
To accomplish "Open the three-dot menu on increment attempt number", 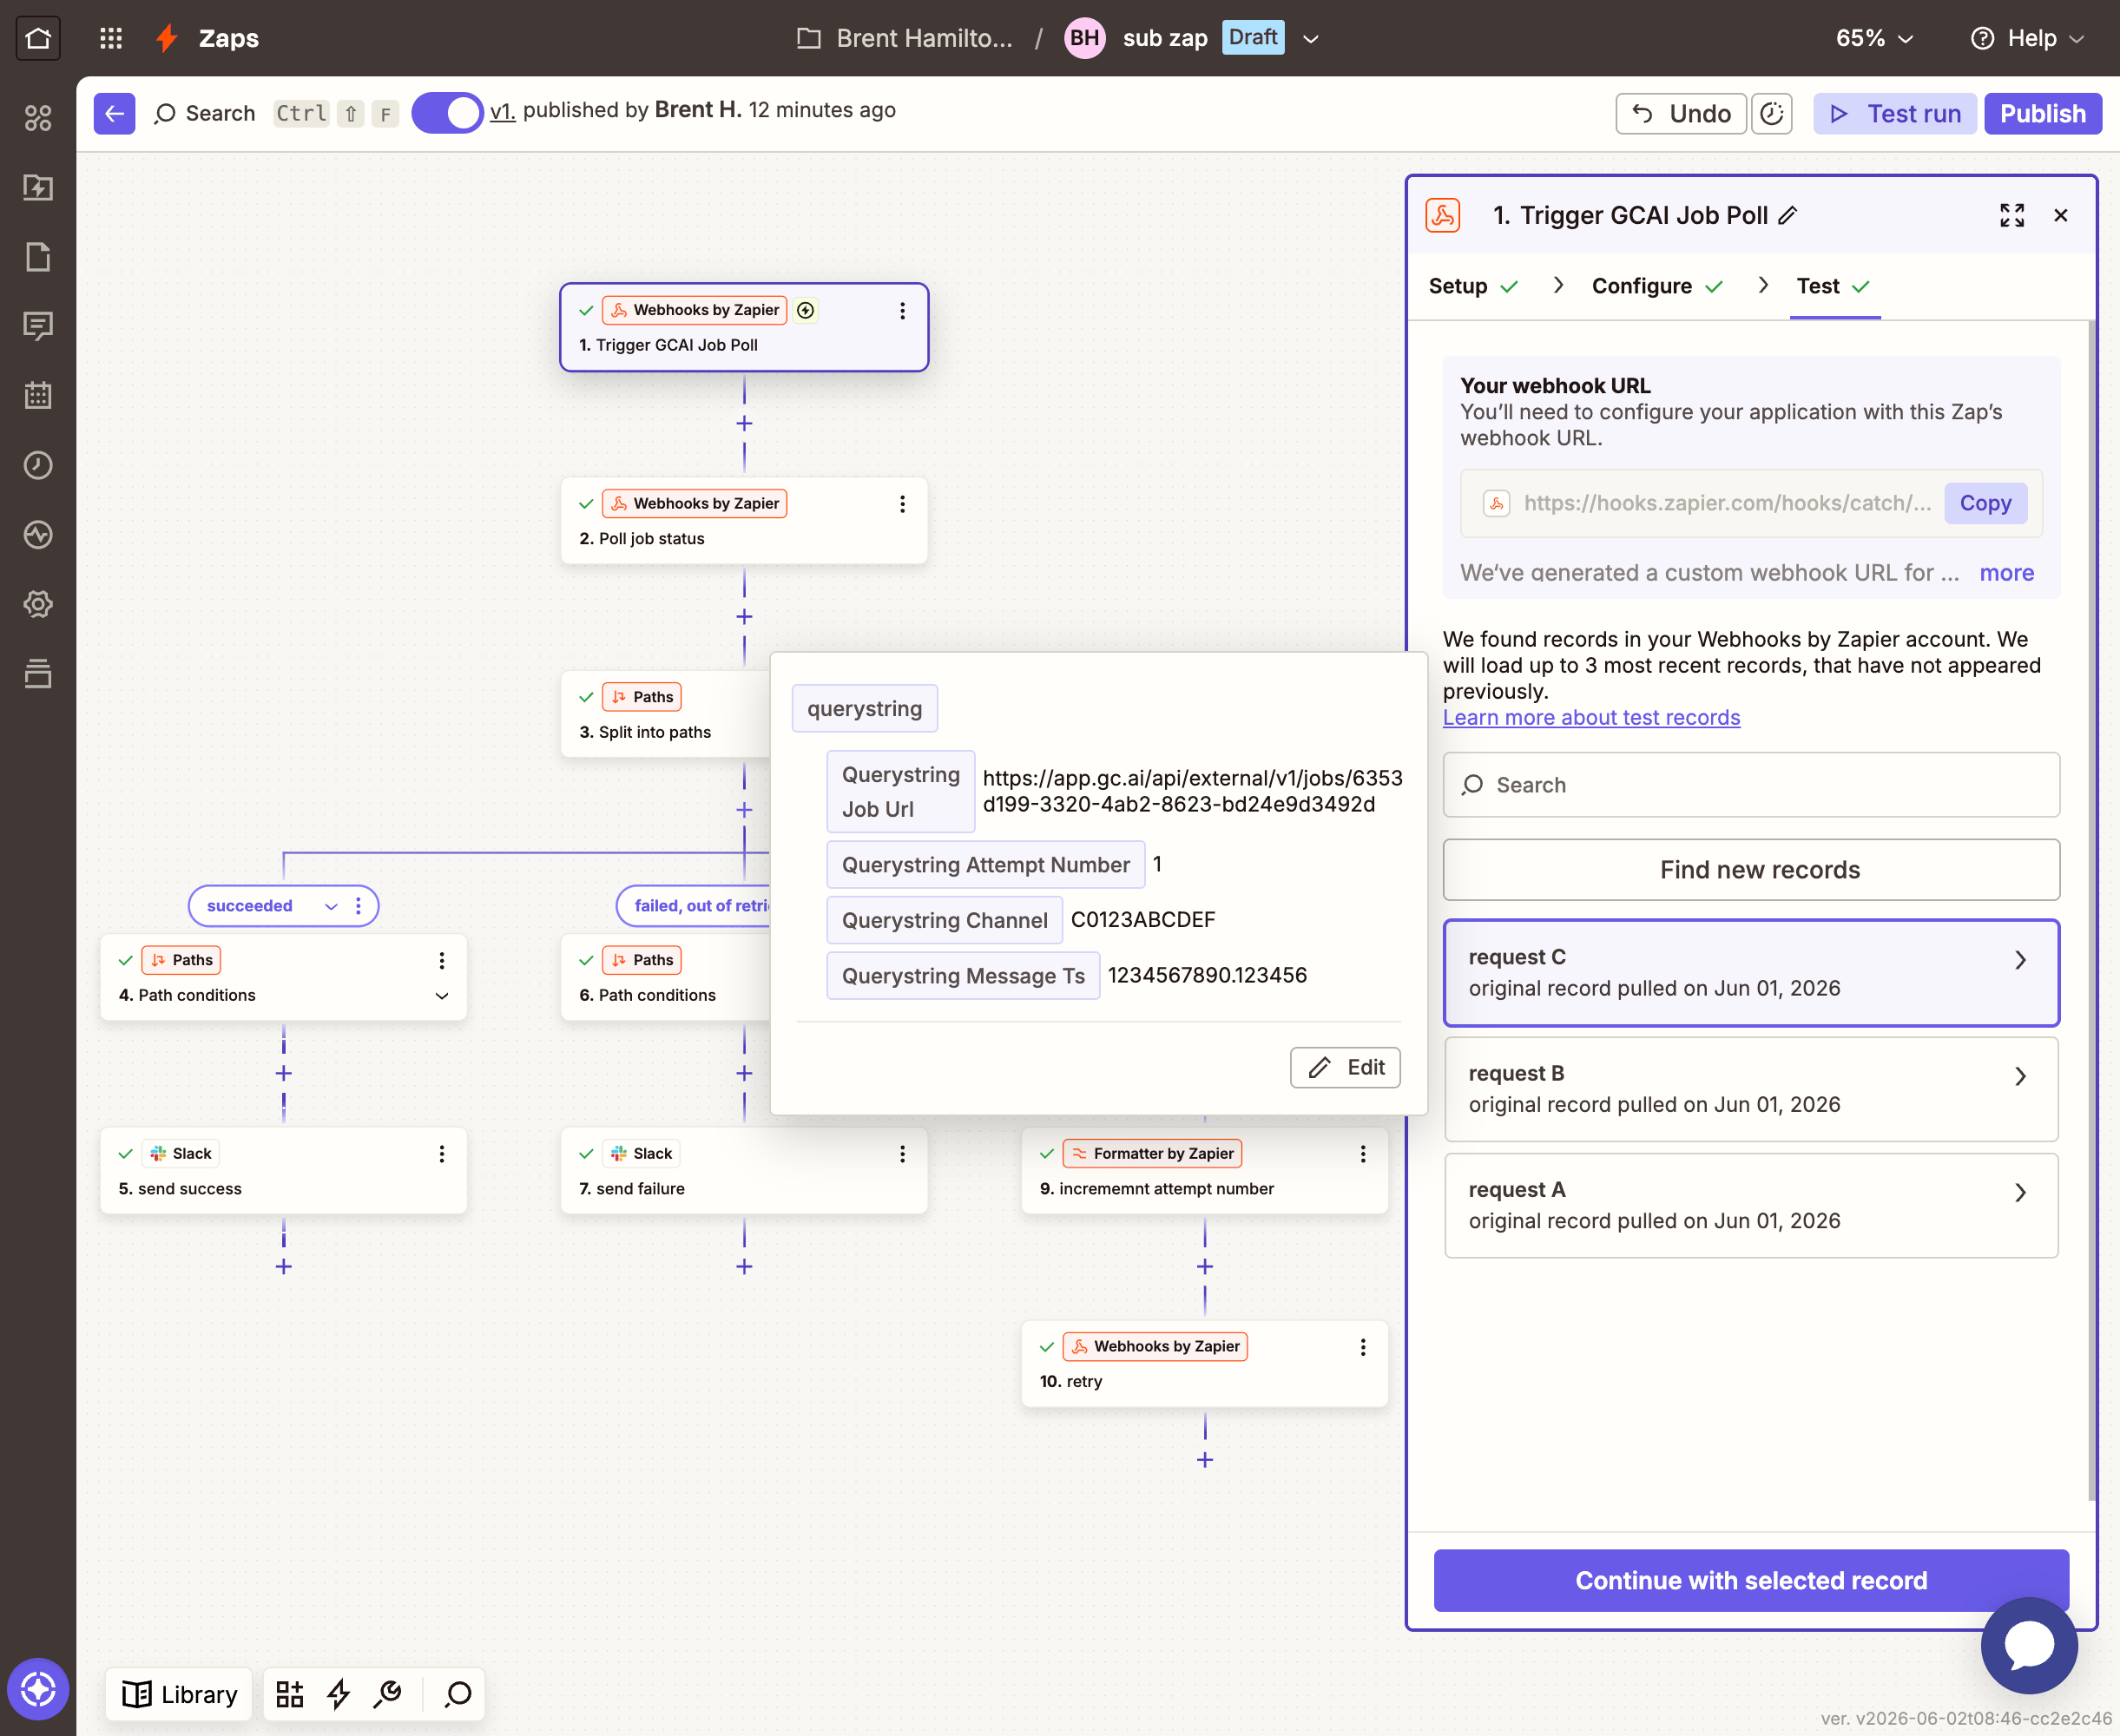I will click(1362, 1154).
